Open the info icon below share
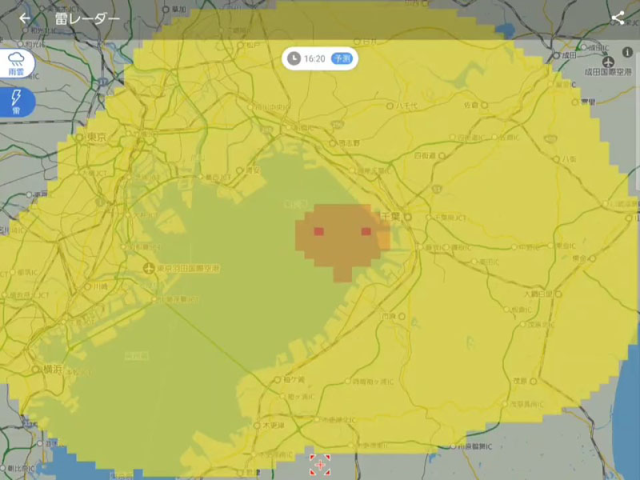 click(627, 52)
